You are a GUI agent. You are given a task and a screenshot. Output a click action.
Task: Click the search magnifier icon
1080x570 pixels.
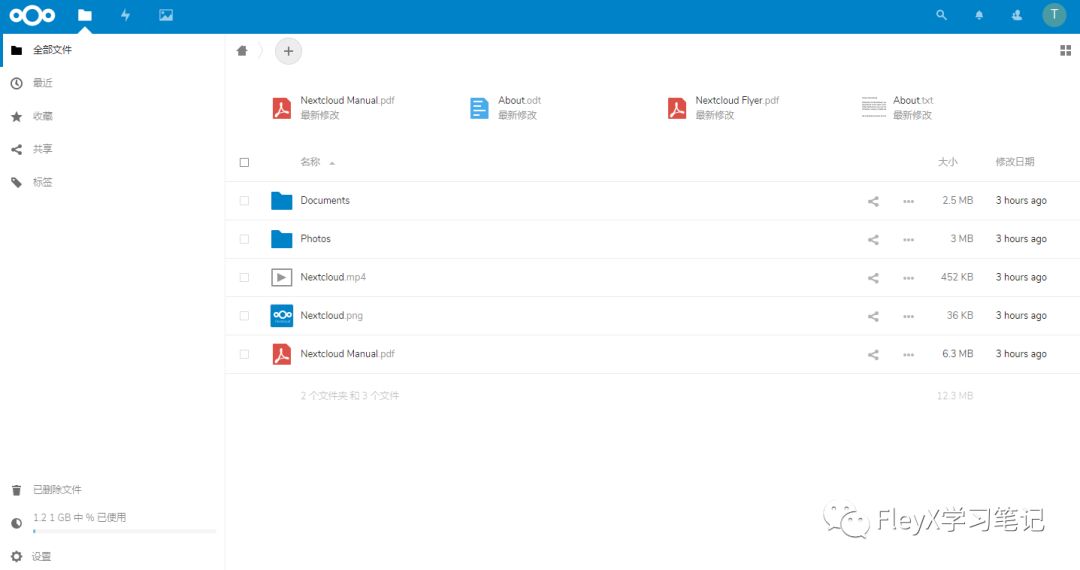pyautogui.click(x=941, y=15)
